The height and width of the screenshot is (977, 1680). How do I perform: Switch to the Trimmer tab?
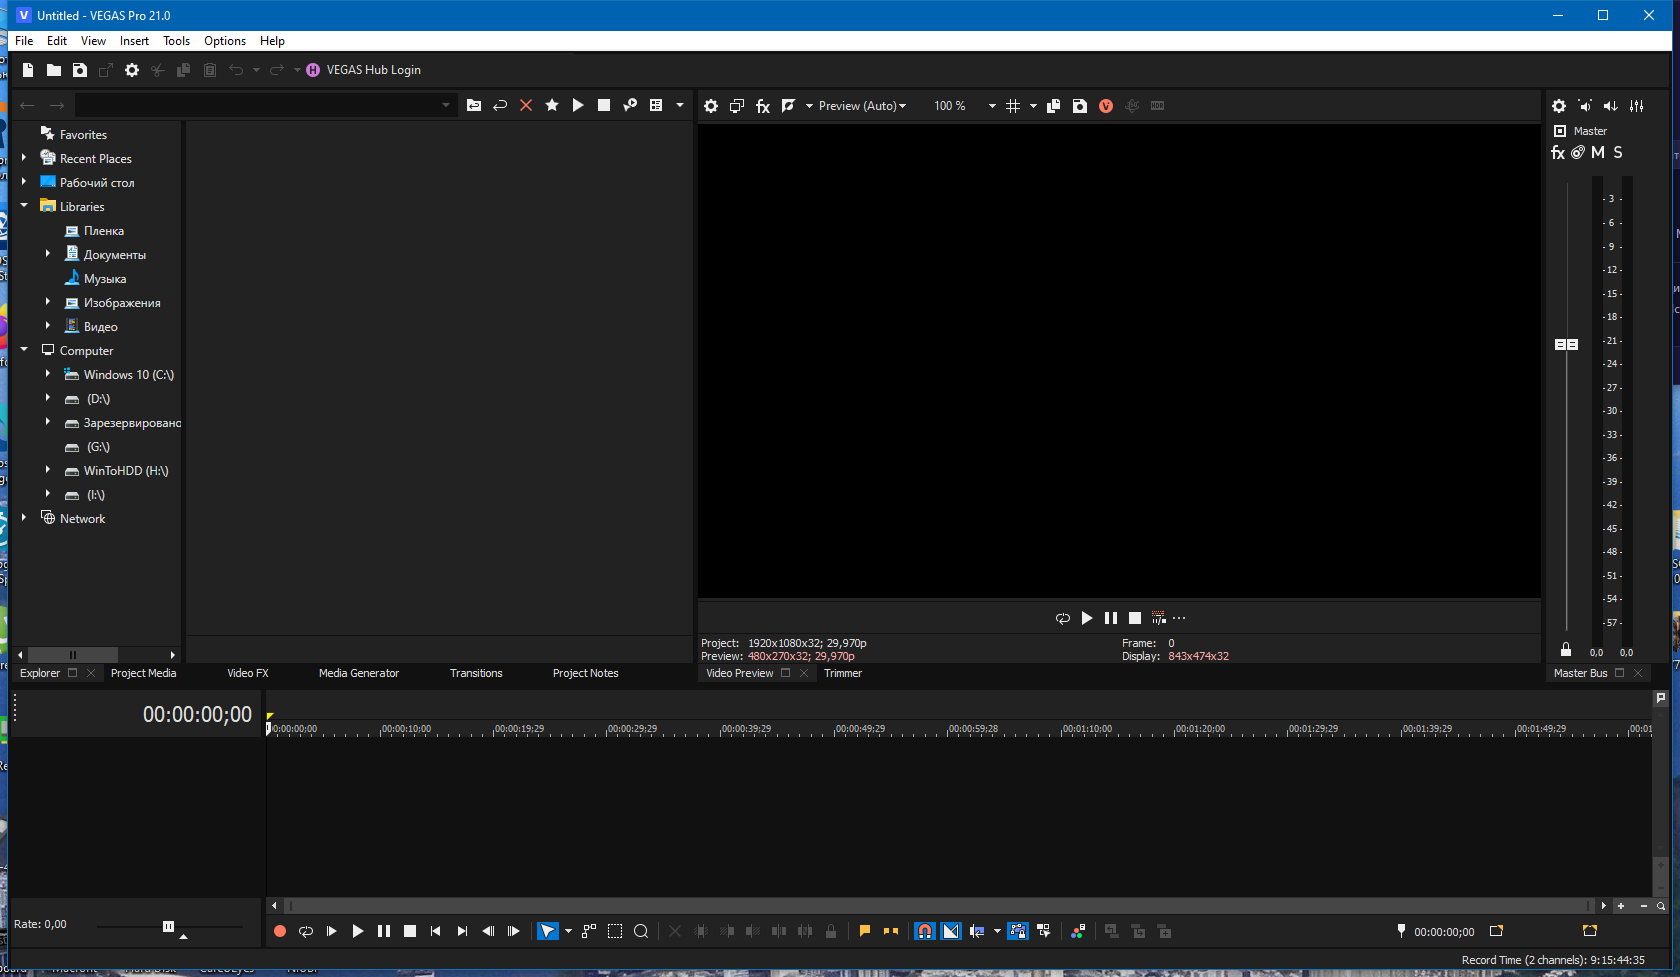pos(842,673)
